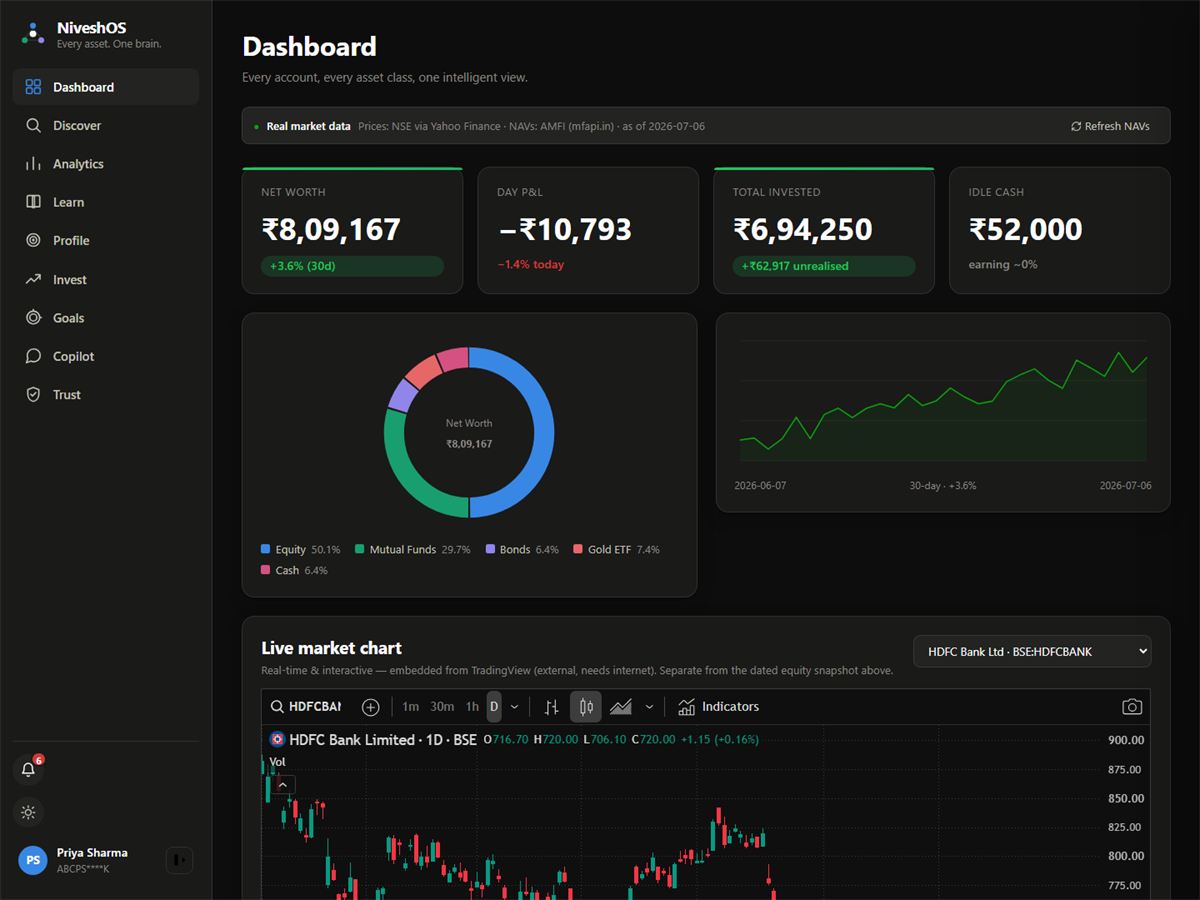Open Analytics from the sidebar
The width and height of the screenshot is (1200, 900).
tap(105, 164)
